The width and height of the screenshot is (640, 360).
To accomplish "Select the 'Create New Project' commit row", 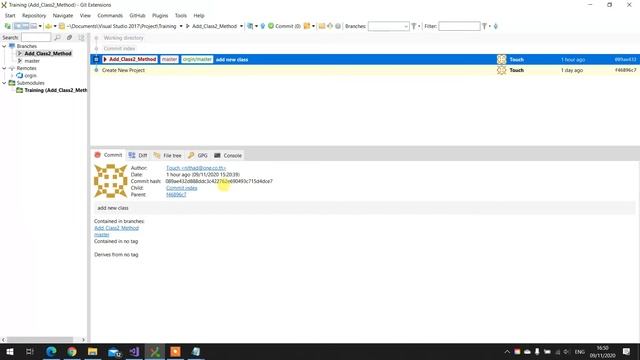I will (x=365, y=70).
